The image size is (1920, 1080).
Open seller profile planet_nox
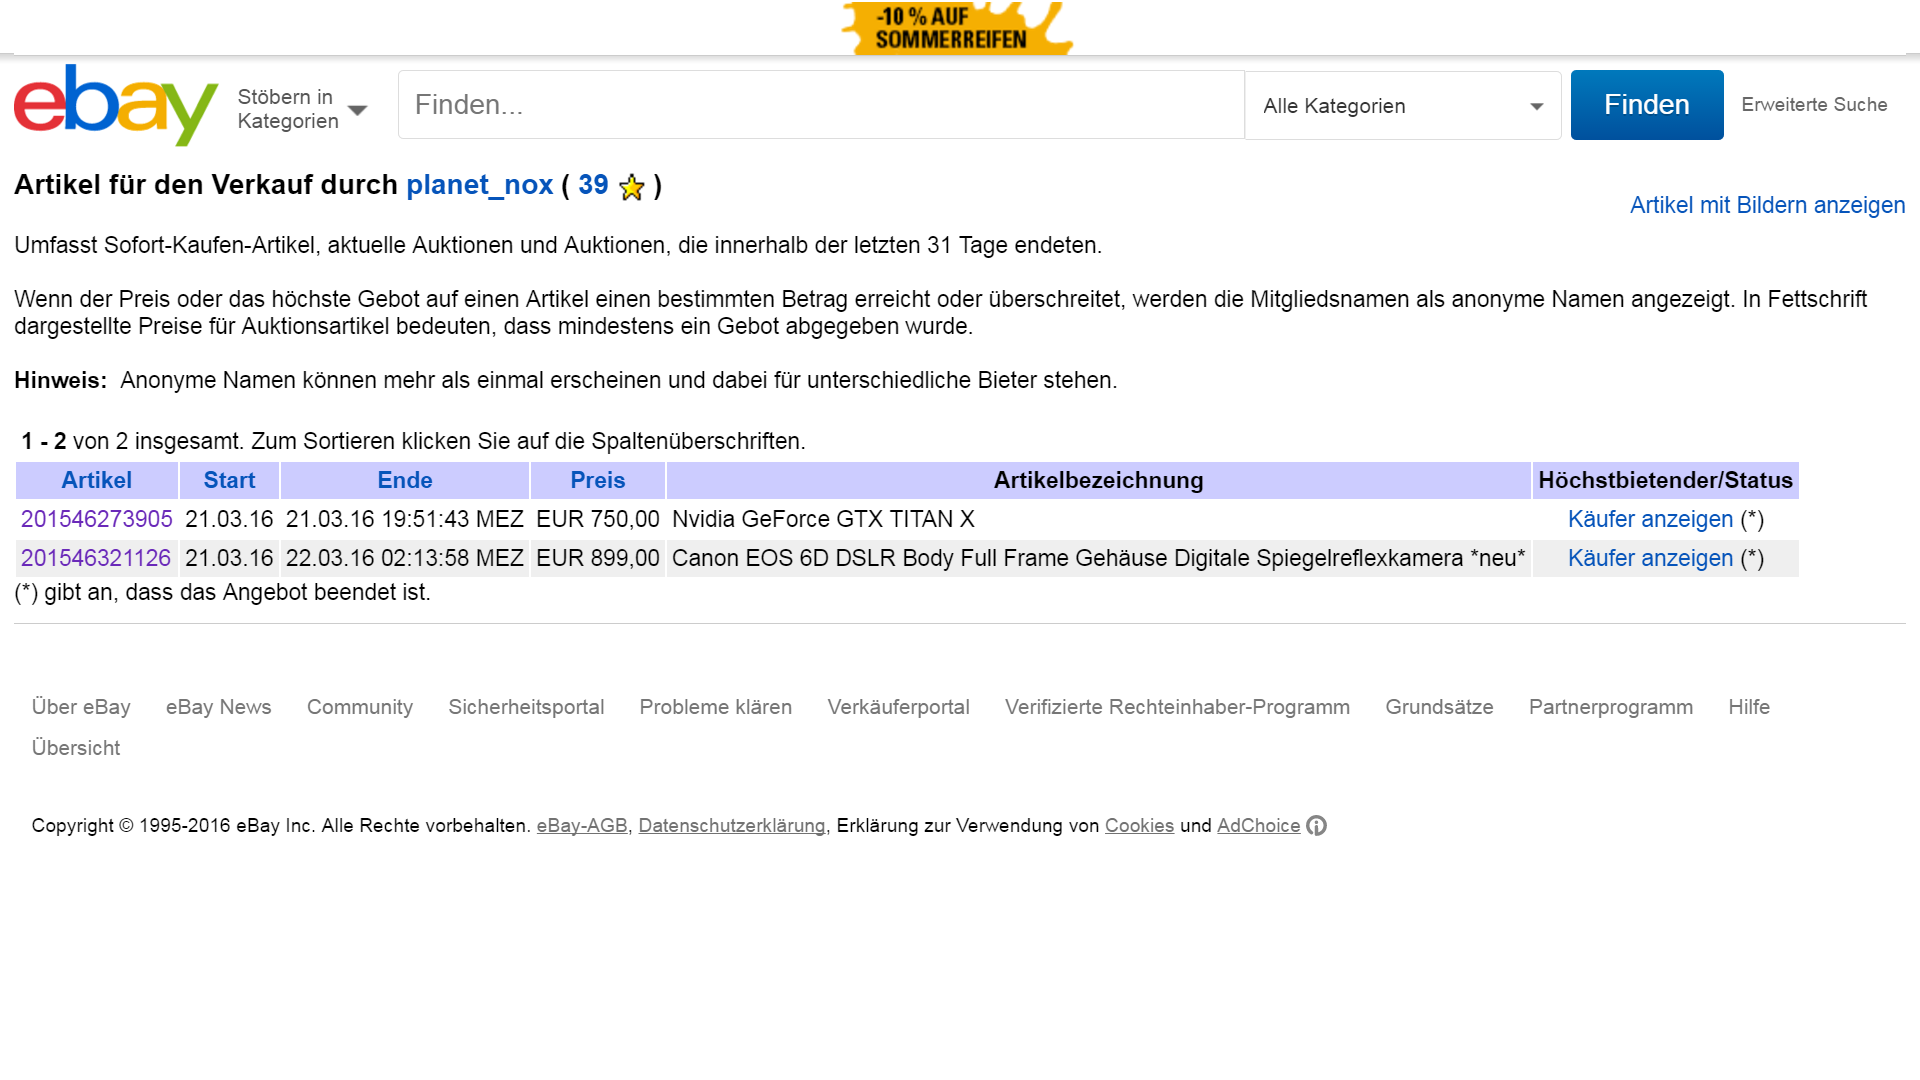pyautogui.click(x=479, y=185)
